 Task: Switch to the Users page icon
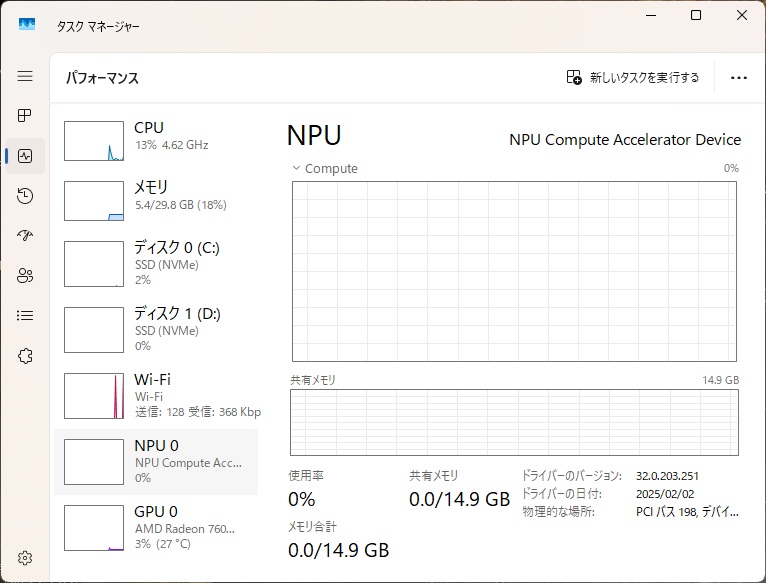click(25, 276)
